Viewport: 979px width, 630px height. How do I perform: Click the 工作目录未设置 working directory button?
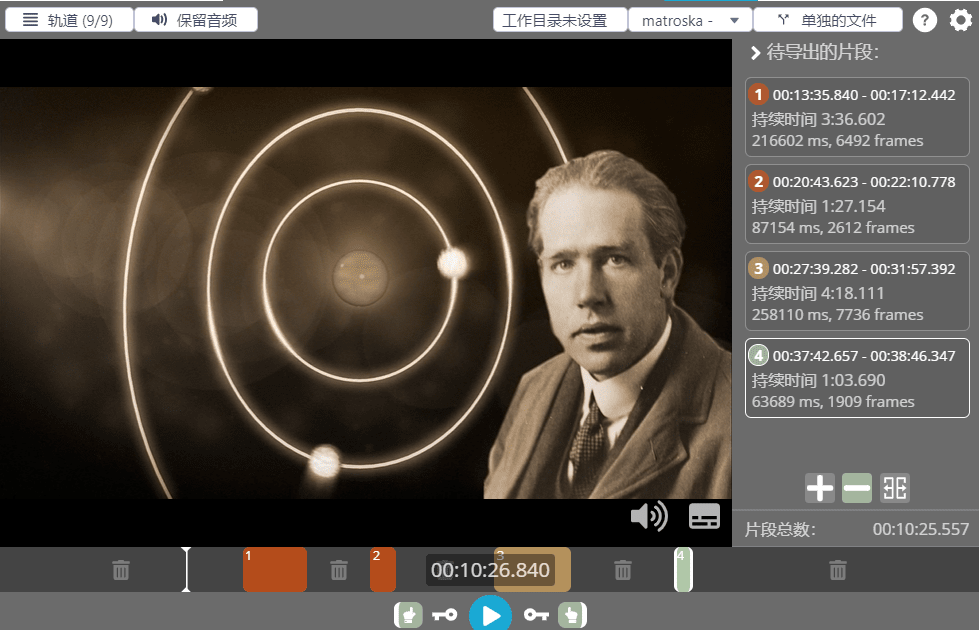(x=559, y=20)
